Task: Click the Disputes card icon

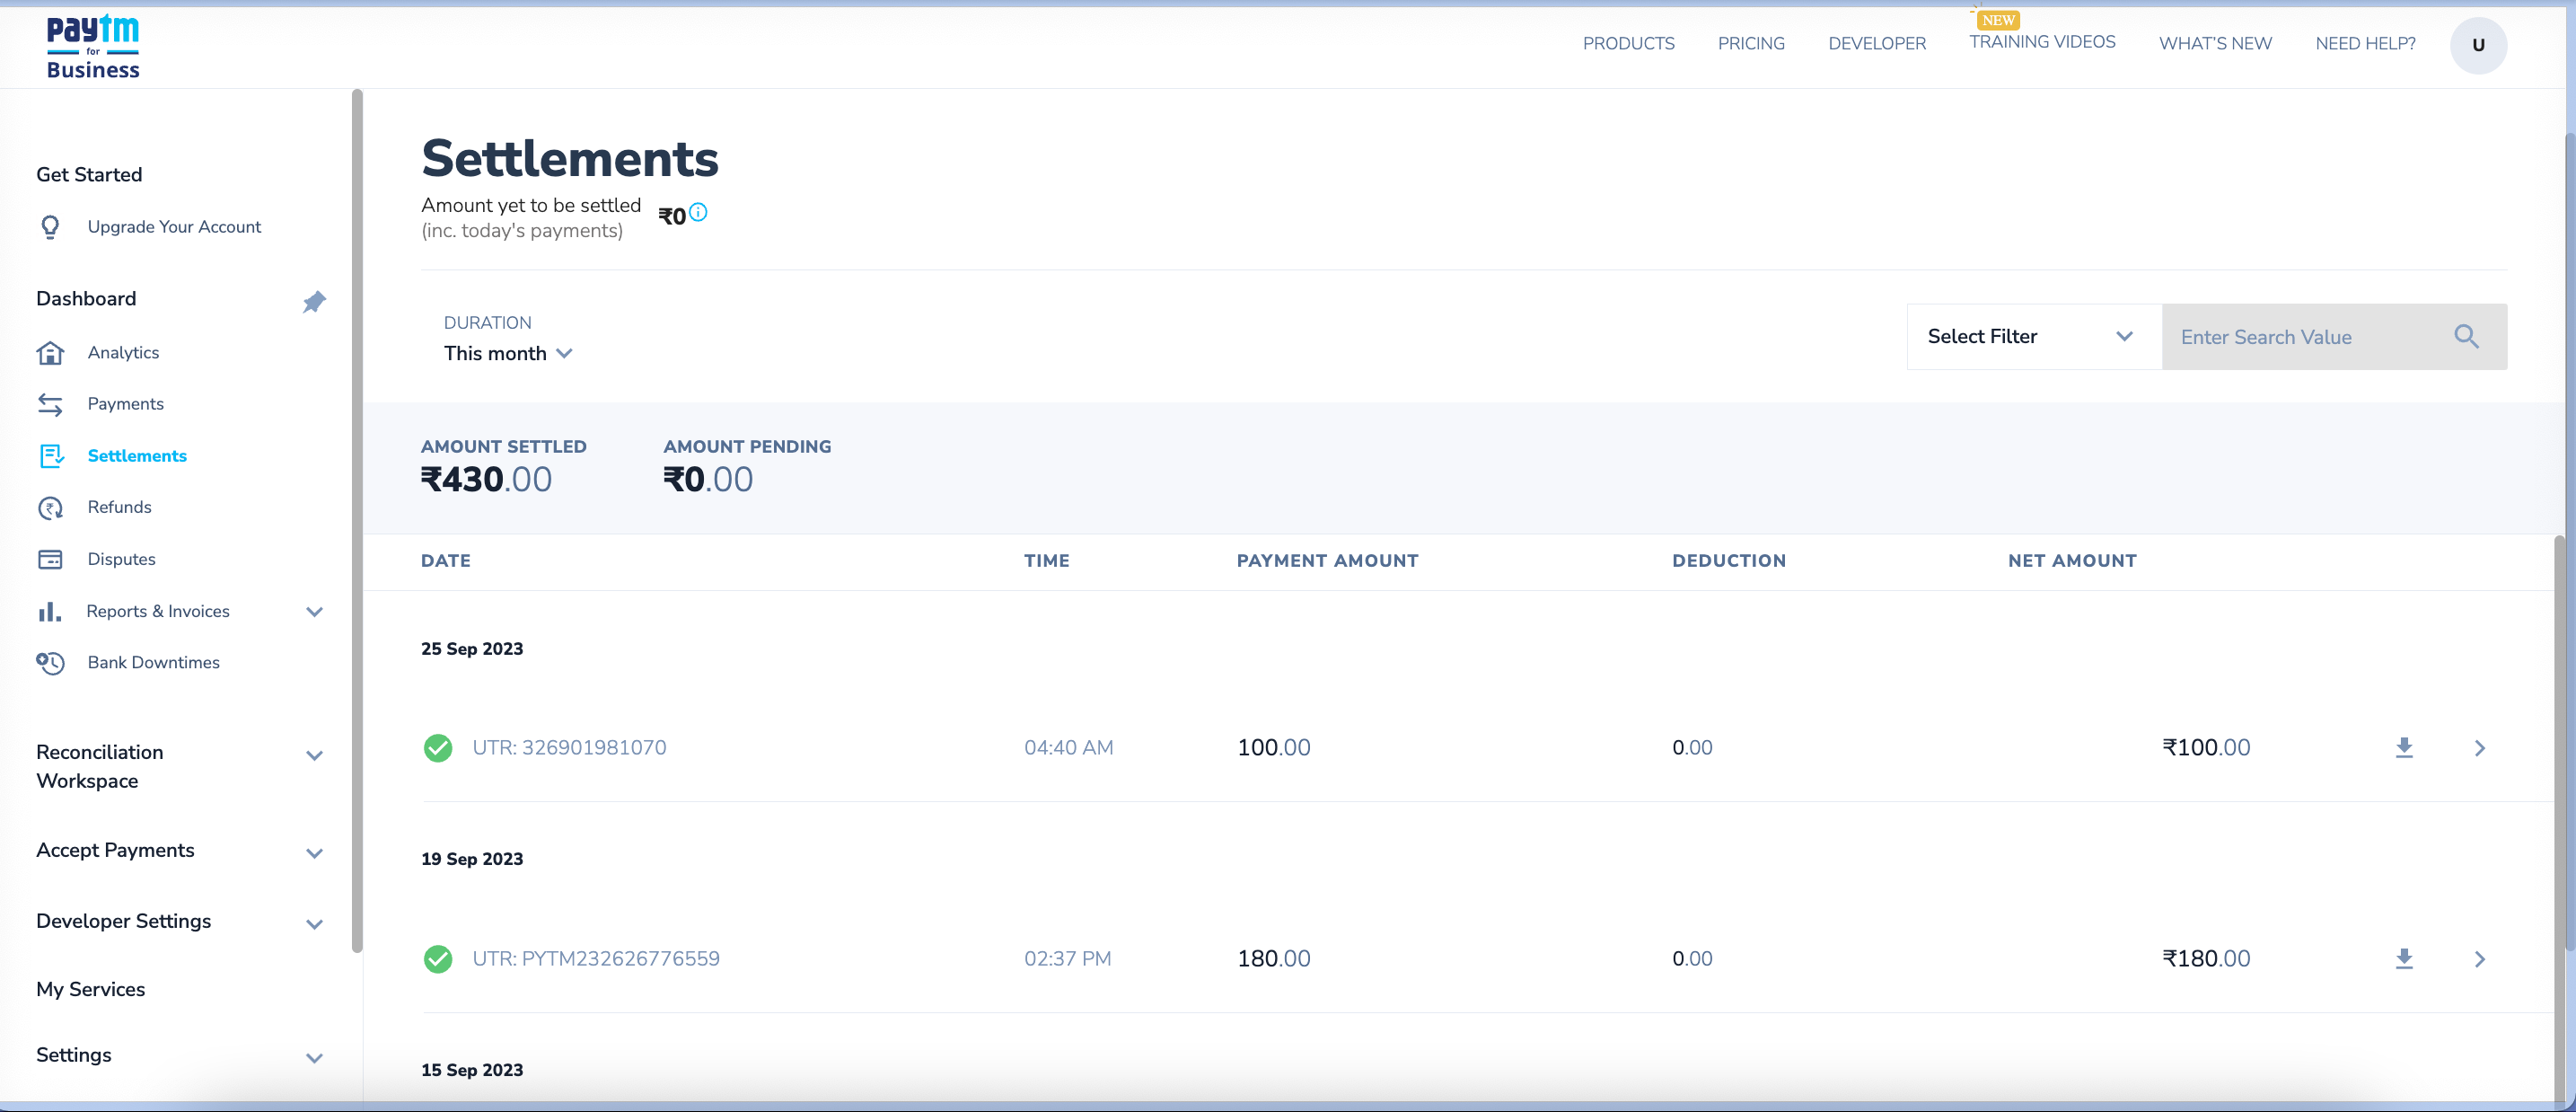Action: click(50, 559)
